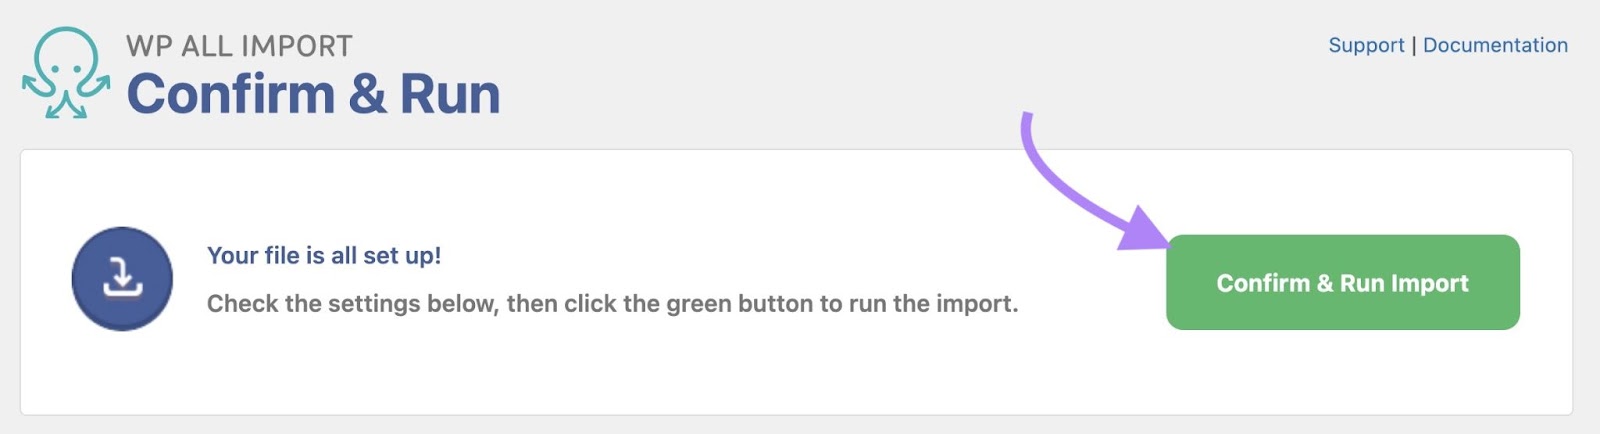Open the Documentation link

point(1495,45)
